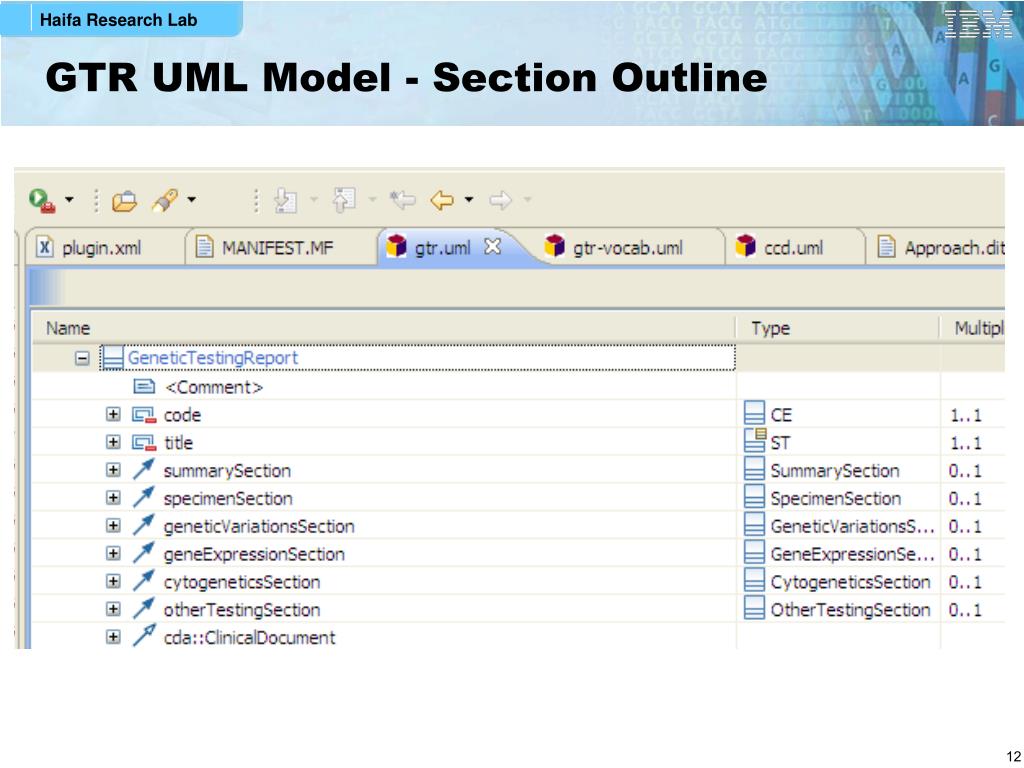This screenshot has width=1024, height=768.
Task: Click the SpecimenSection type class icon
Action: point(754,498)
